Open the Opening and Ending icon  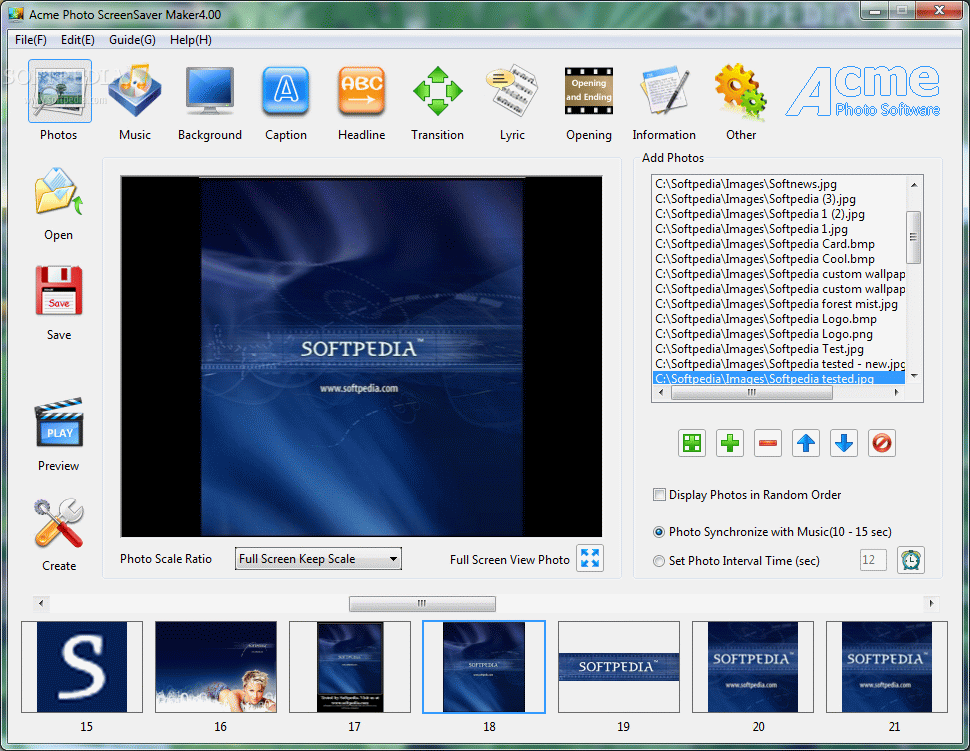click(x=588, y=91)
